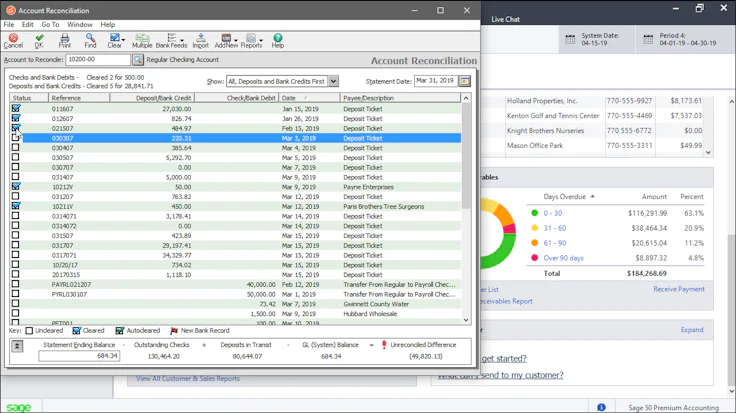The image size is (736, 413).
Task: Open the Help menu
Action: tap(107, 24)
